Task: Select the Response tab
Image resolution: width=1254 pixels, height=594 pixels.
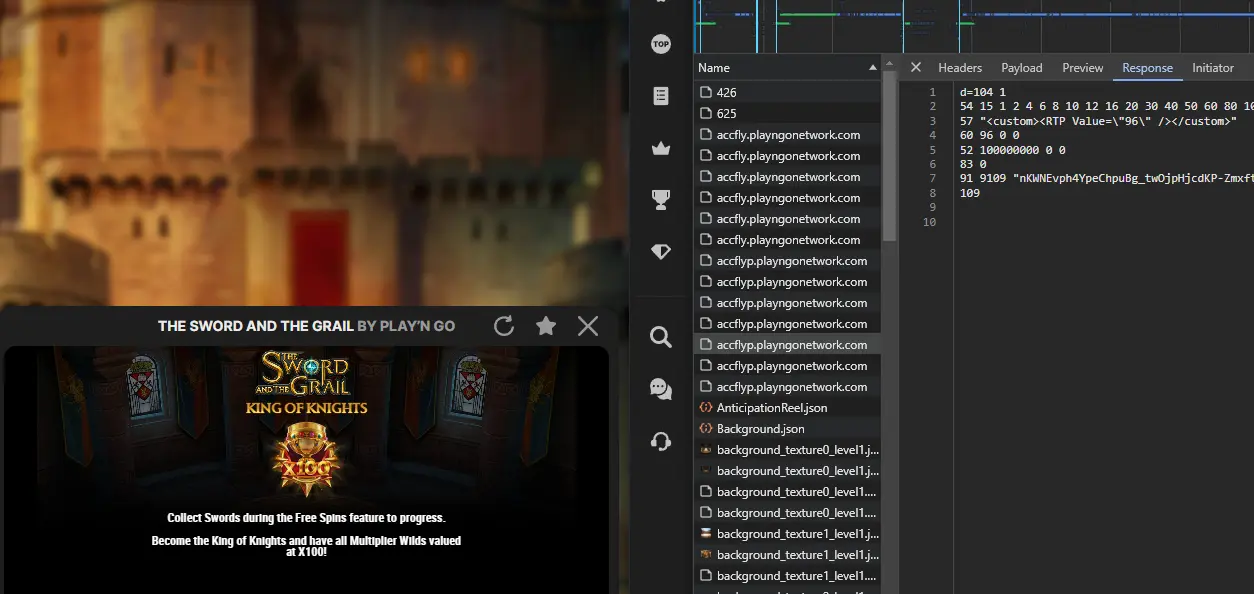Action: (1147, 67)
